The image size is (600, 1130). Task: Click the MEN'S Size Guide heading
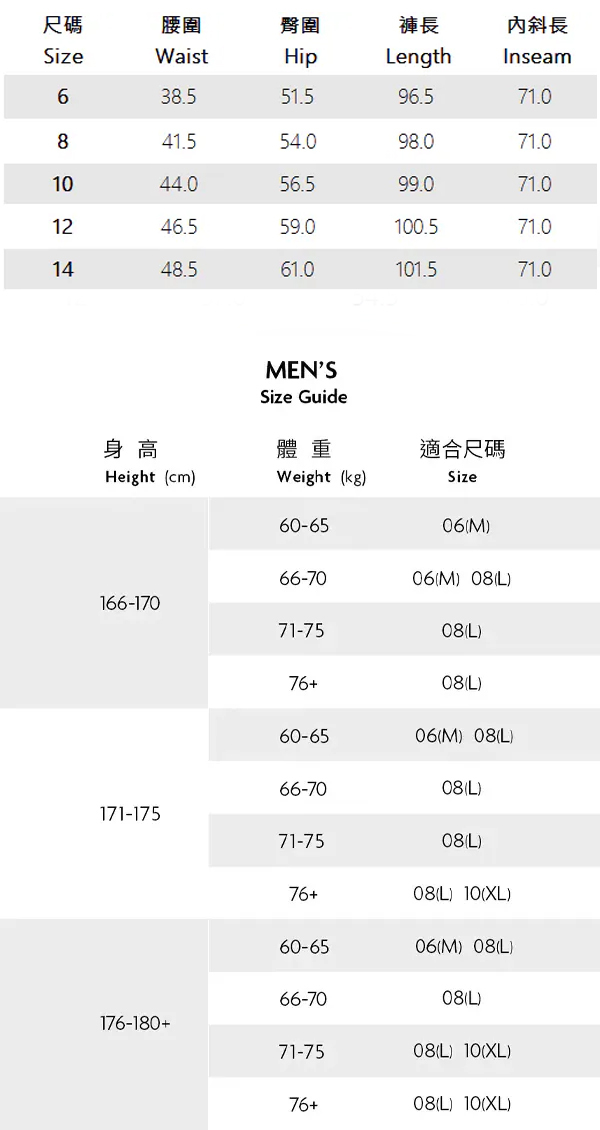303,383
